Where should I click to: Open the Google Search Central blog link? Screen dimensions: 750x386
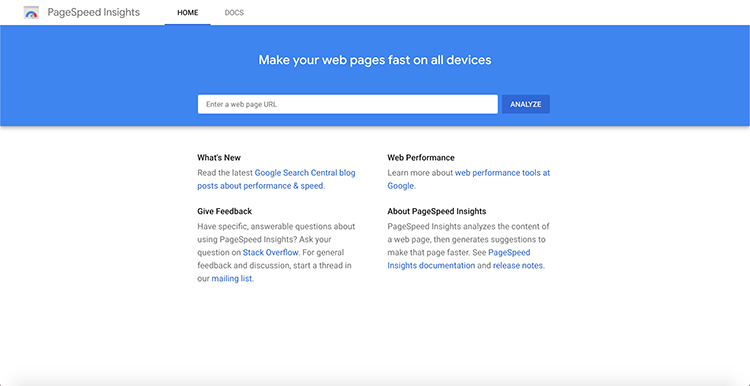[305, 173]
